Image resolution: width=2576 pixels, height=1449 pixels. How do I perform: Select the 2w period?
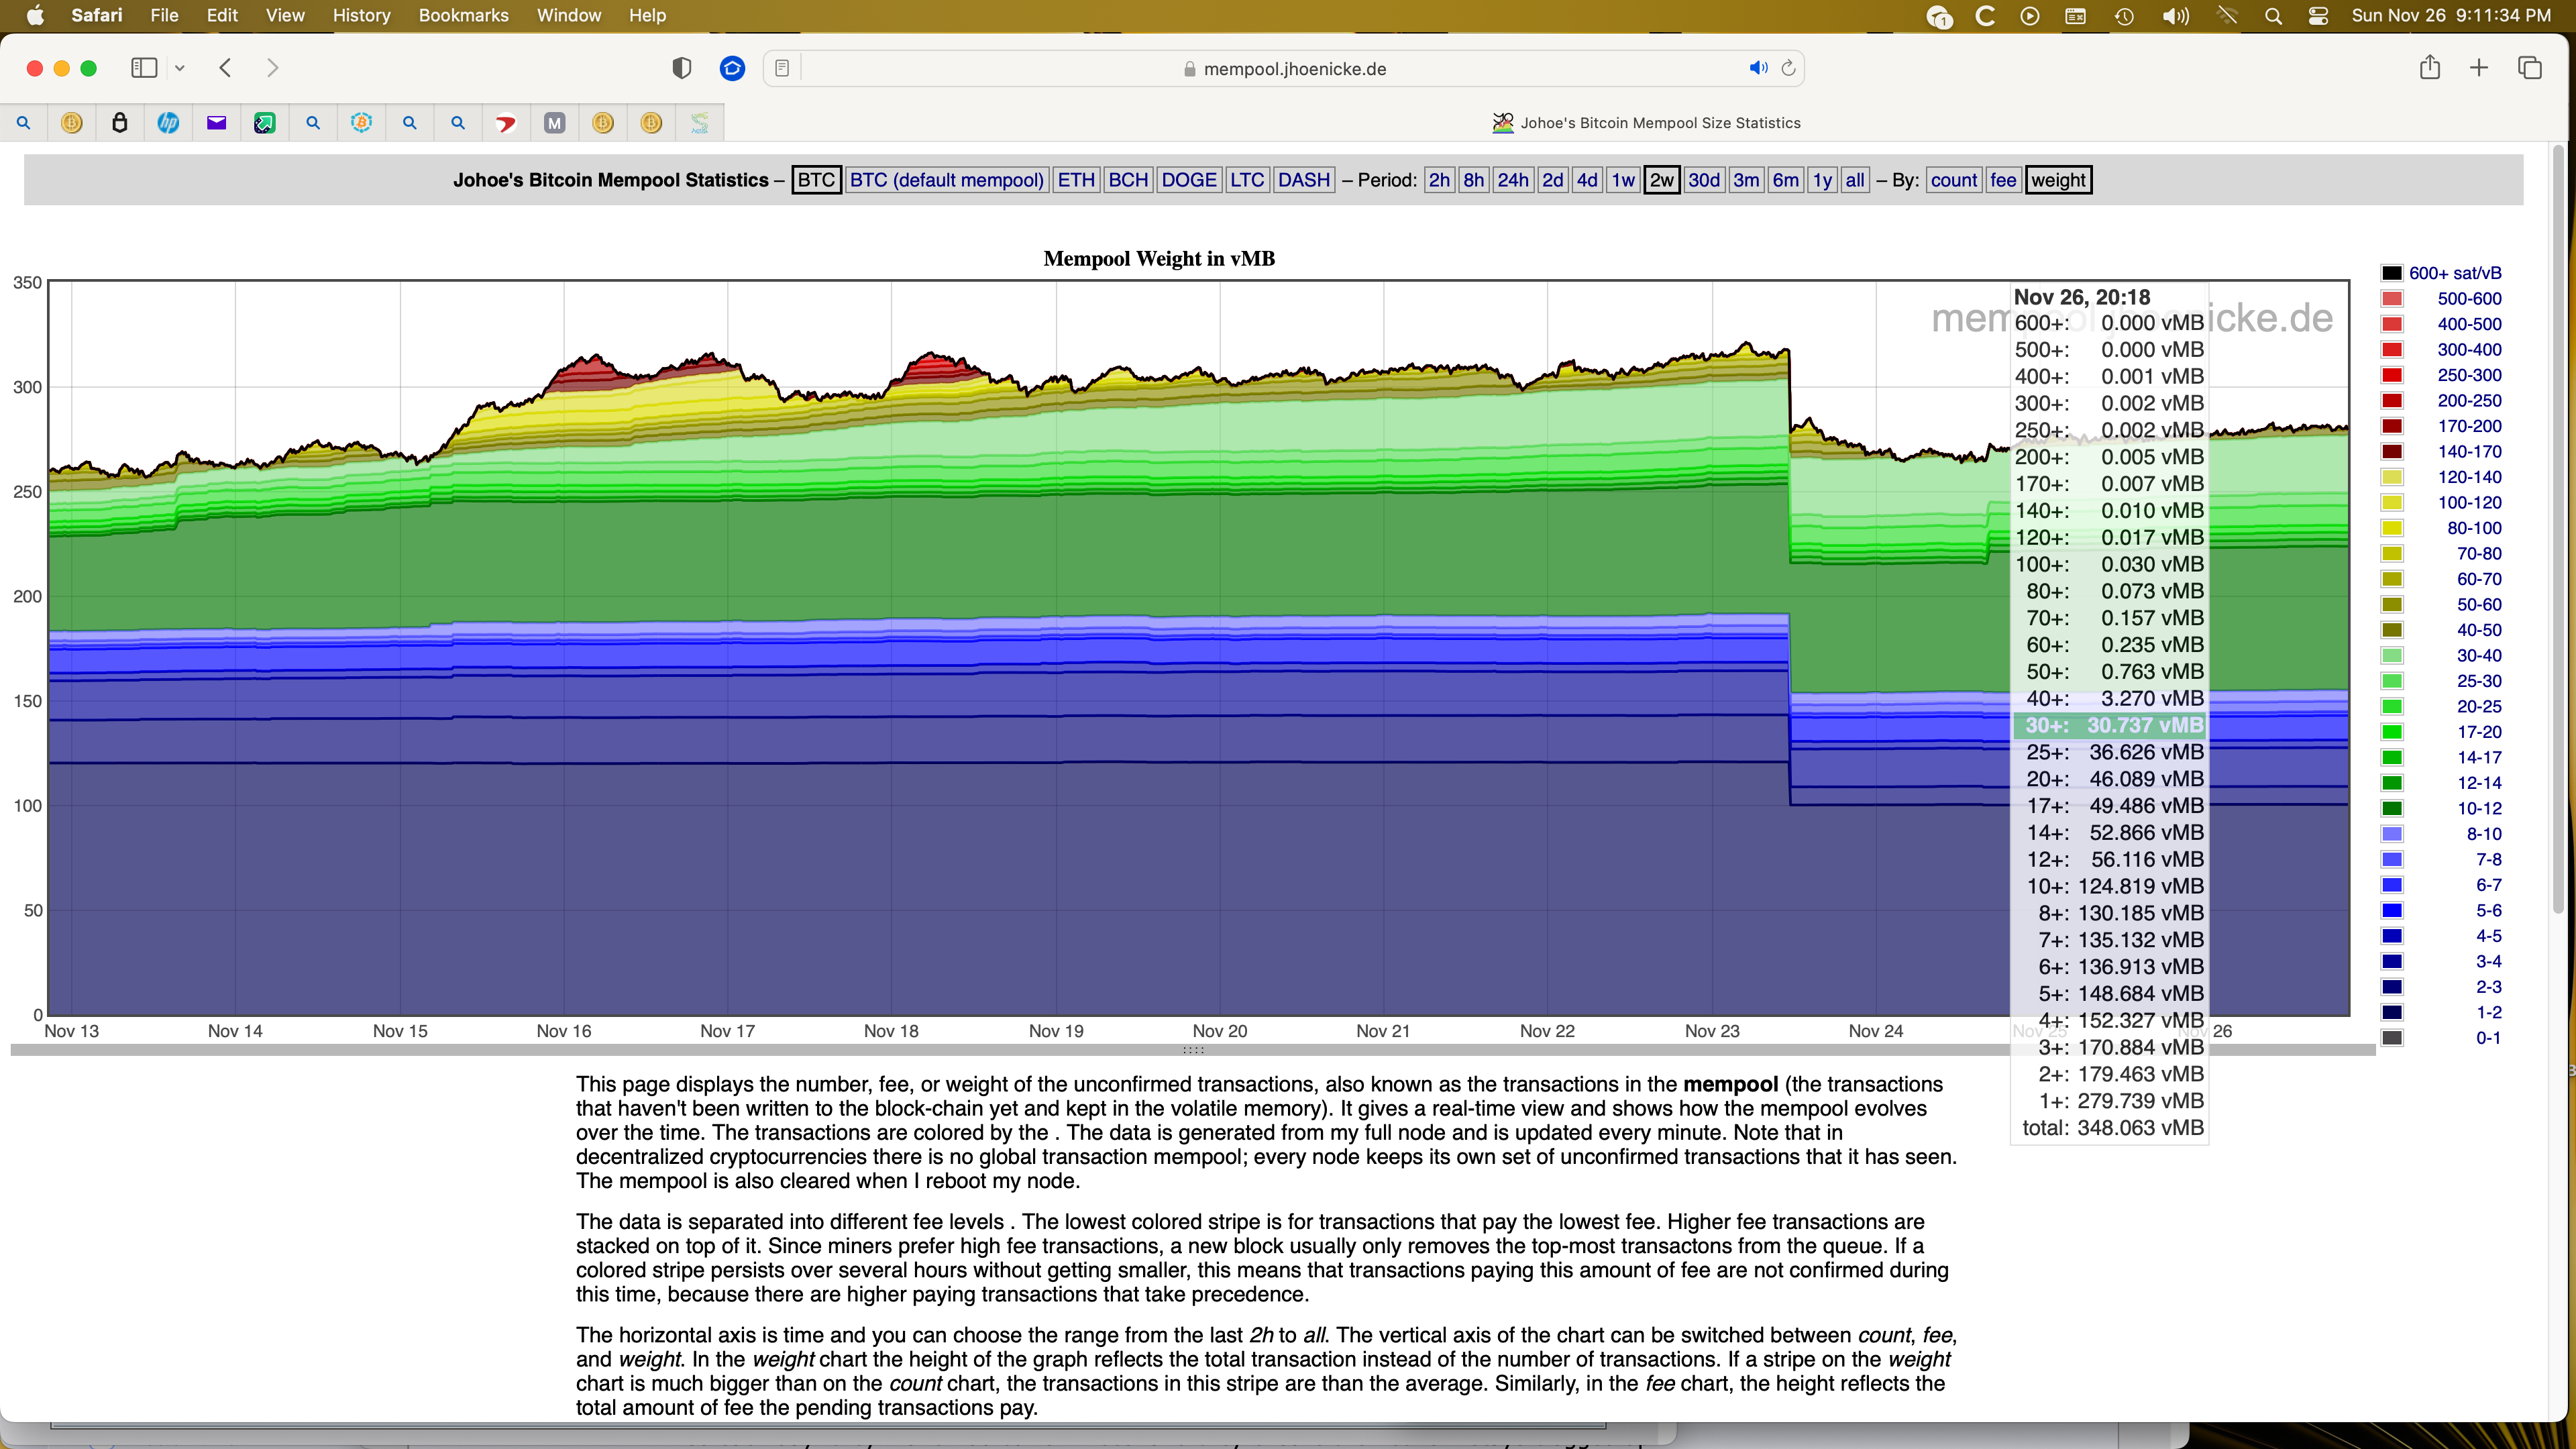click(x=1662, y=180)
